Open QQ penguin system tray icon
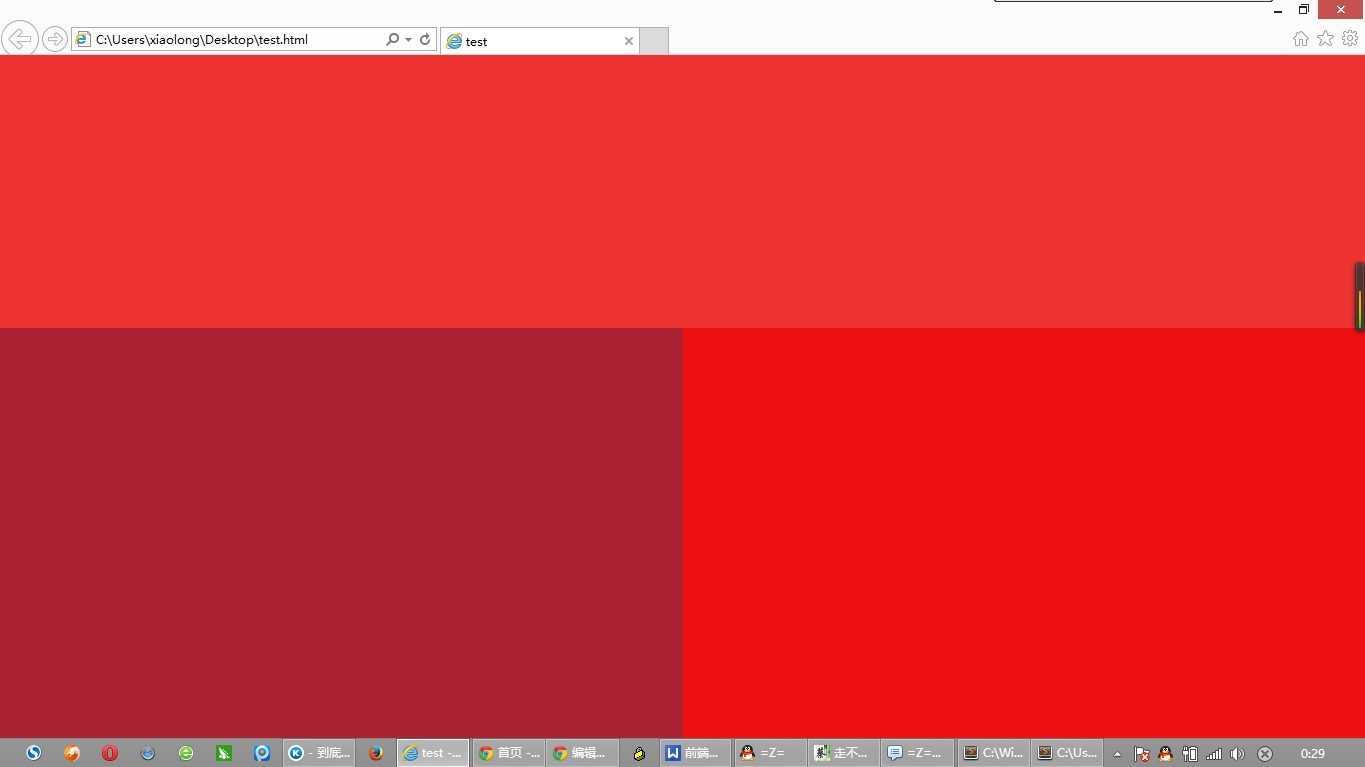Screen dimensions: 1365x767 pos(1165,754)
